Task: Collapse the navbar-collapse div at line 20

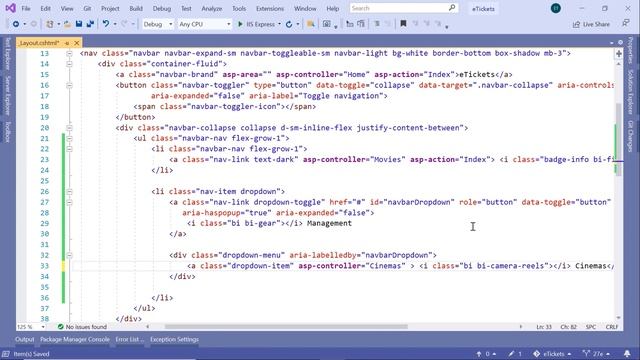Action: 69,128
